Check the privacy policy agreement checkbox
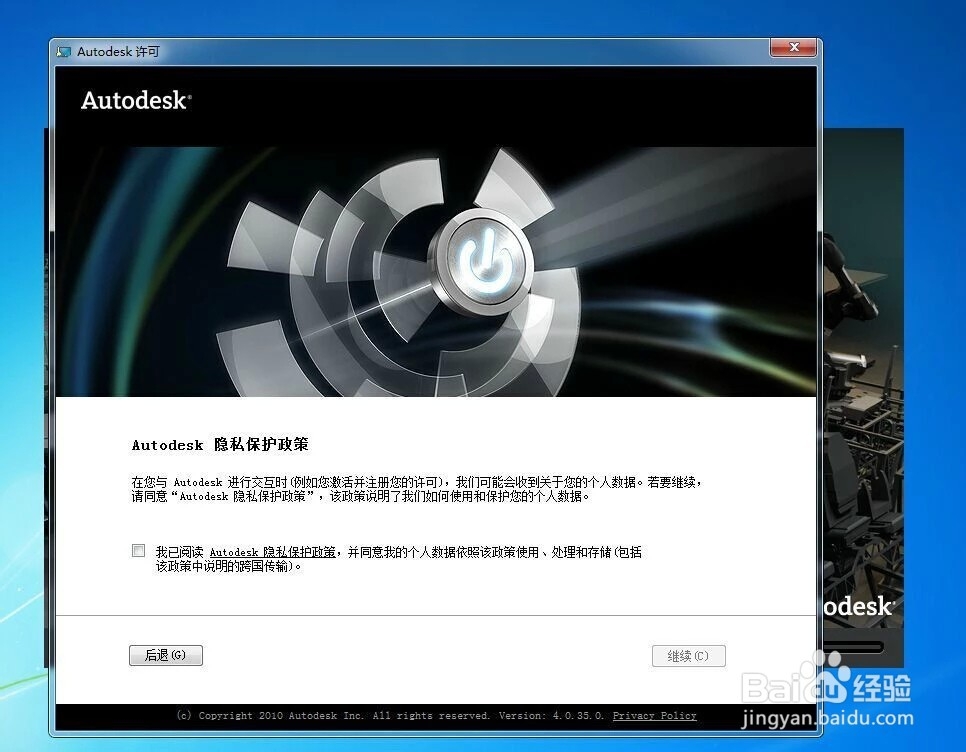Image resolution: width=966 pixels, height=752 pixels. pos(139,551)
